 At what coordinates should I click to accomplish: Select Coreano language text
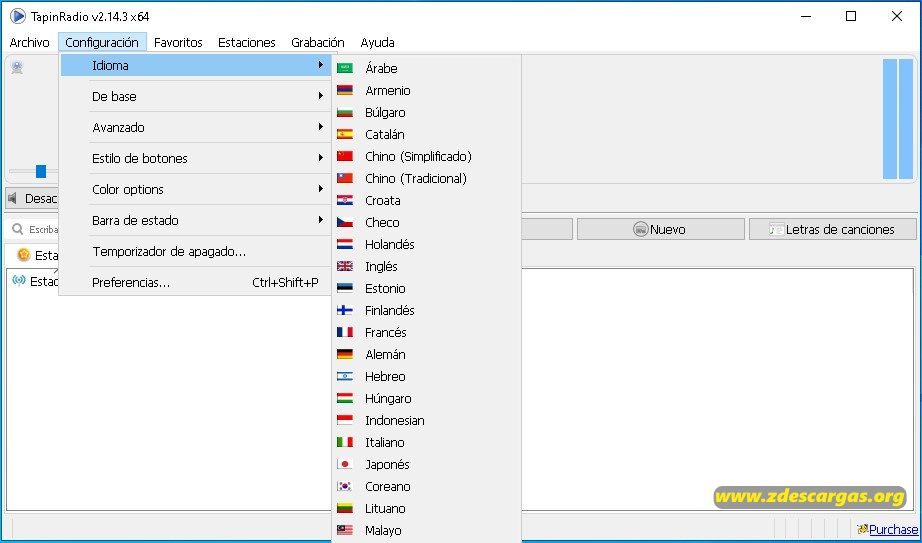tap(387, 487)
